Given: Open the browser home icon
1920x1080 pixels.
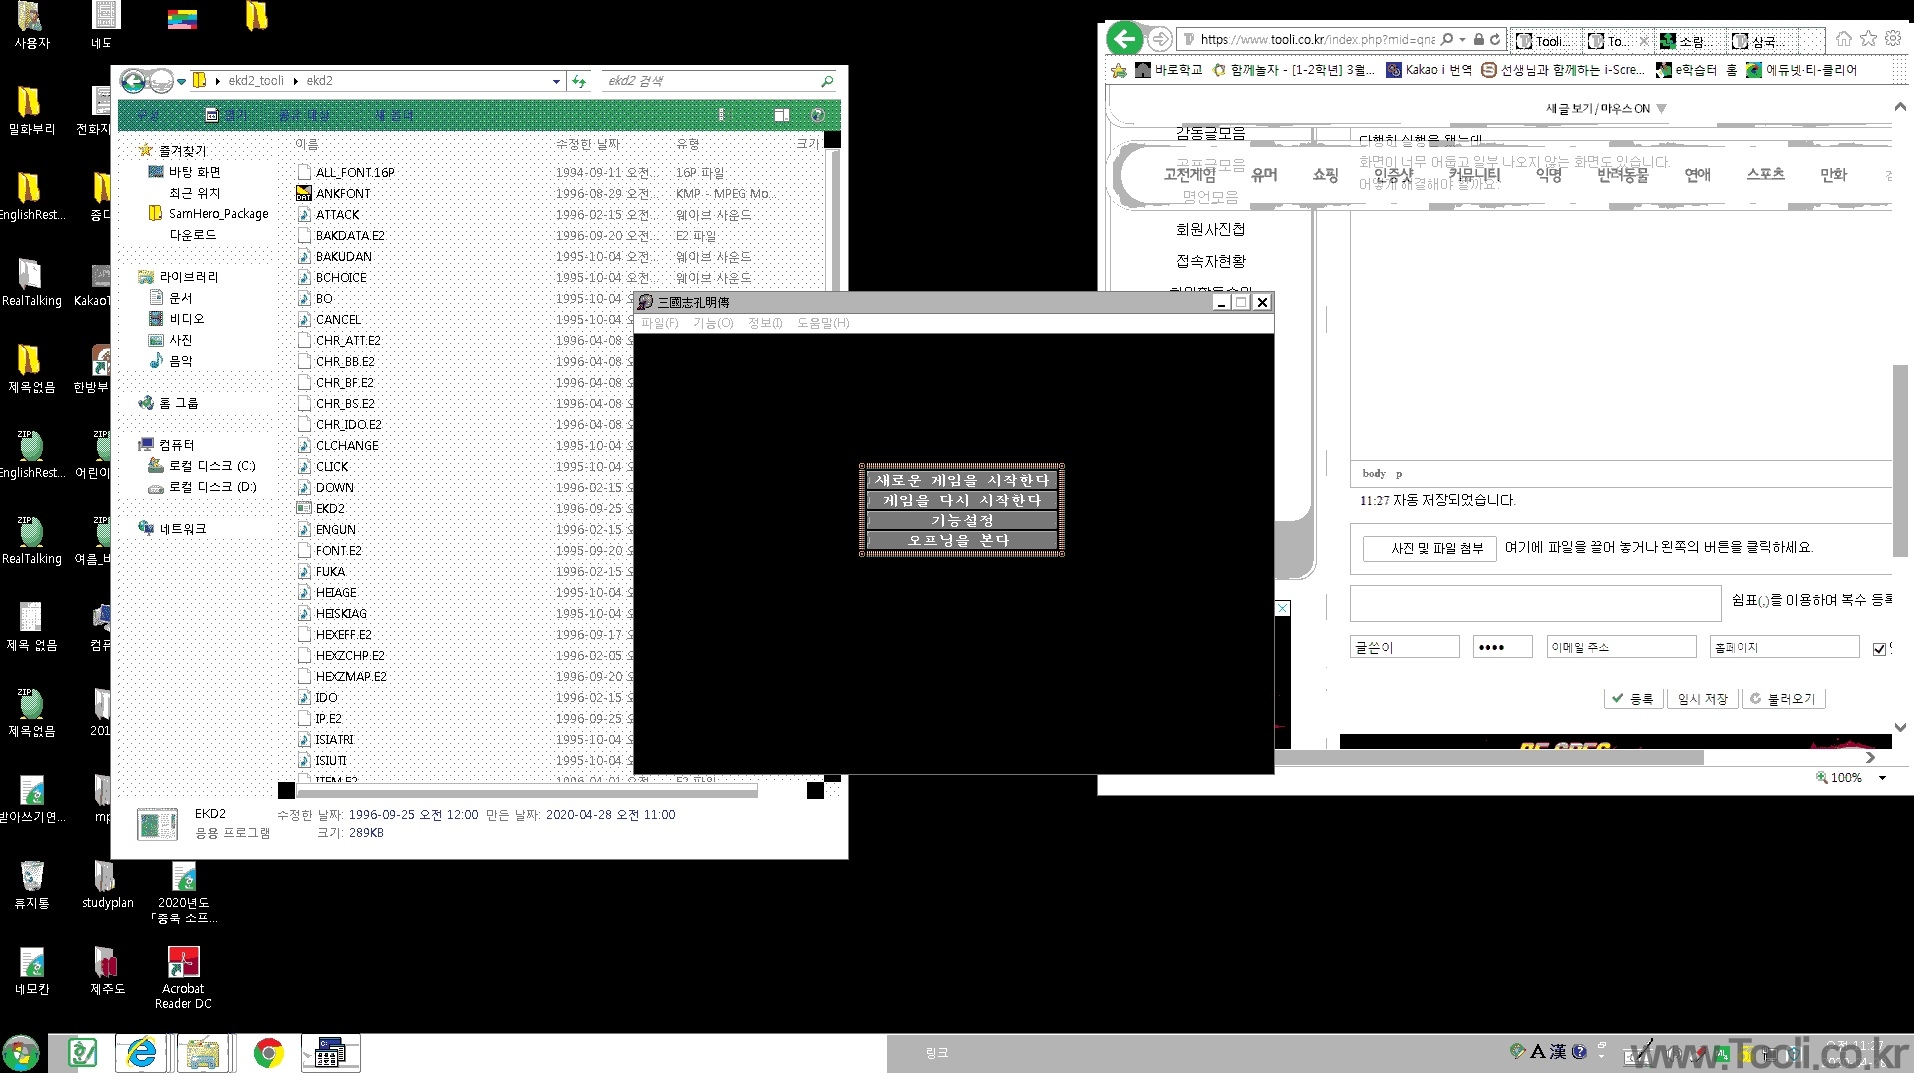Looking at the screenshot, I should coord(1844,39).
